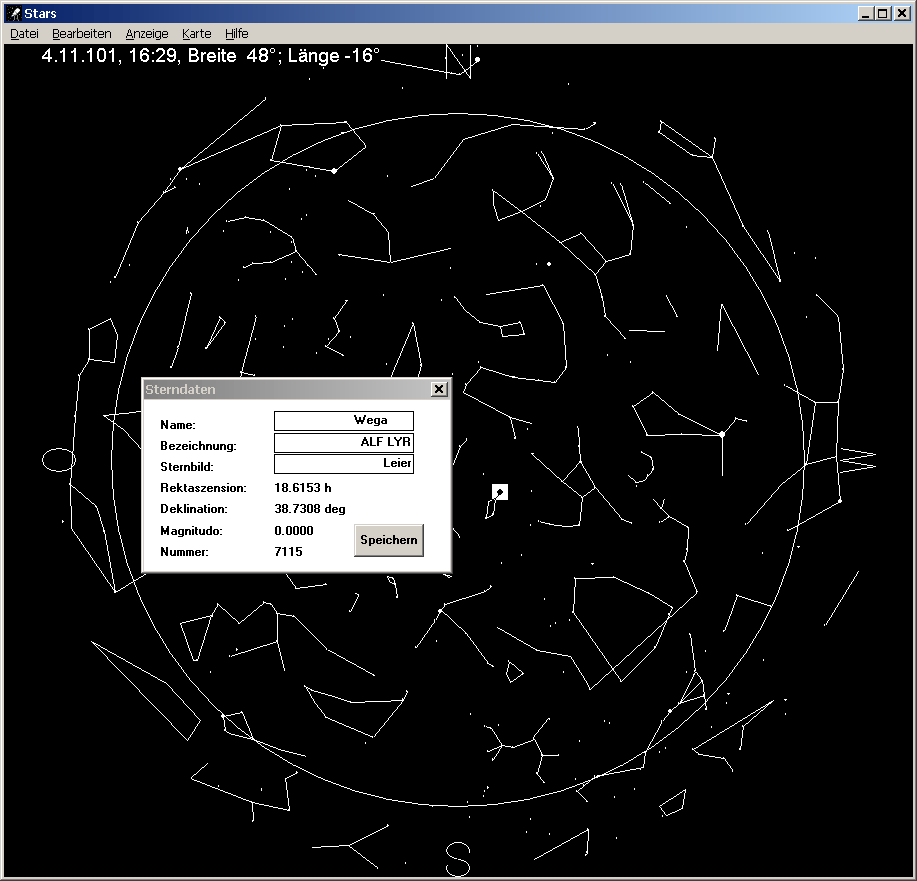Click the Name field containing Wega
The height and width of the screenshot is (881, 917).
pyautogui.click(x=344, y=421)
